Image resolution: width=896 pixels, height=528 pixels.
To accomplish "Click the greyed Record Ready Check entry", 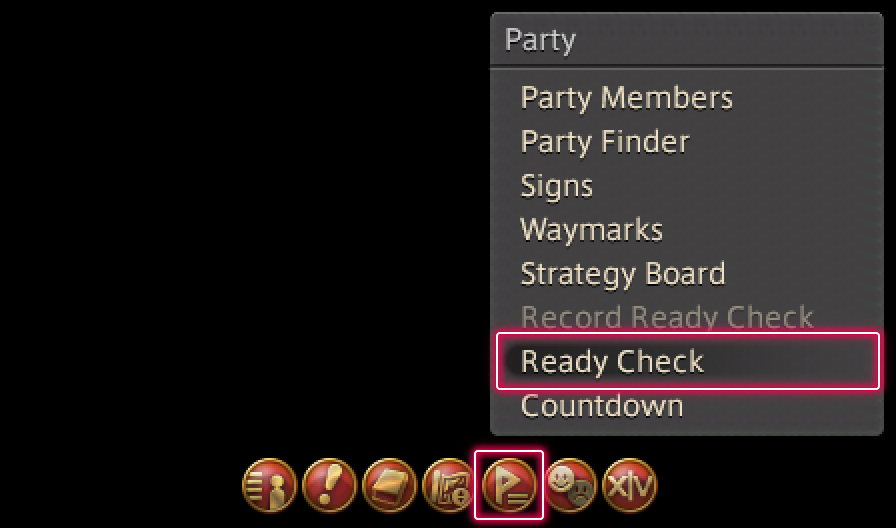I will pyautogui.click(x=667, y=317).
